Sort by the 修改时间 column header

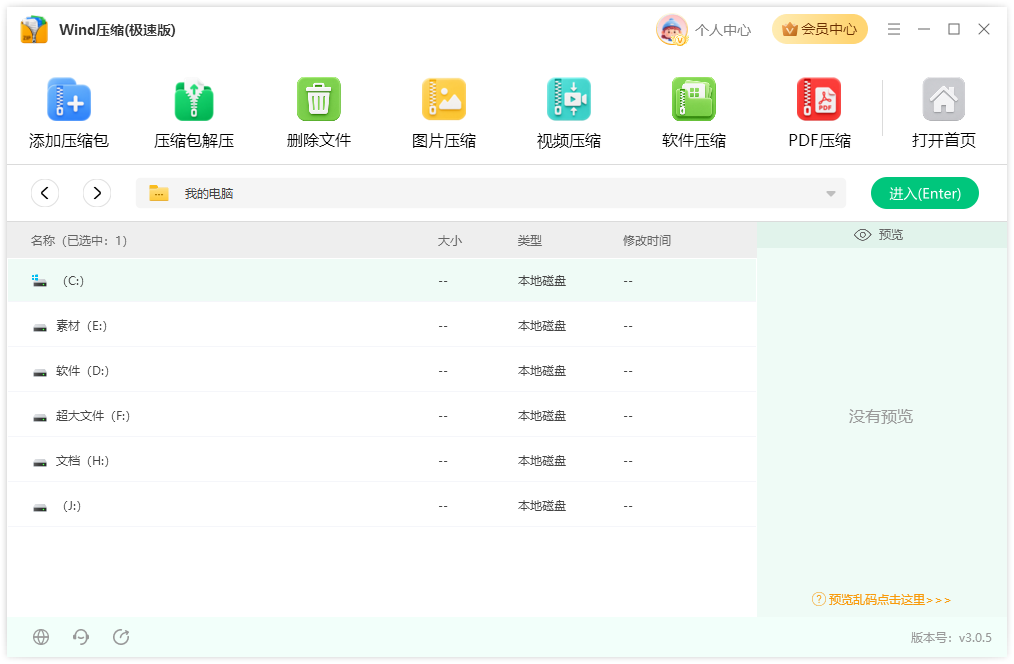[647, 241]
